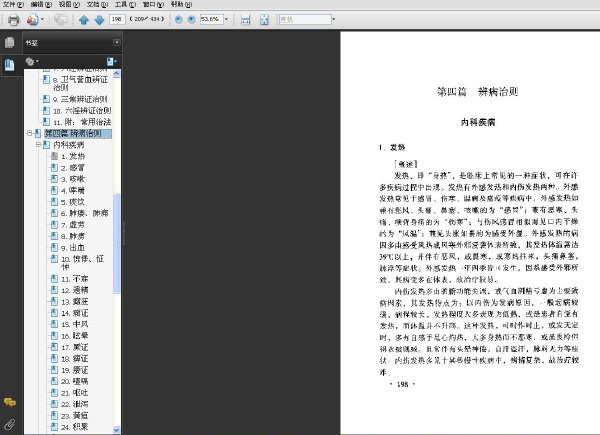Screen dimensions: 600x435
Task: Click bookmark icon beside 10. 惊悸、怔忡
Action: point(54,259)
